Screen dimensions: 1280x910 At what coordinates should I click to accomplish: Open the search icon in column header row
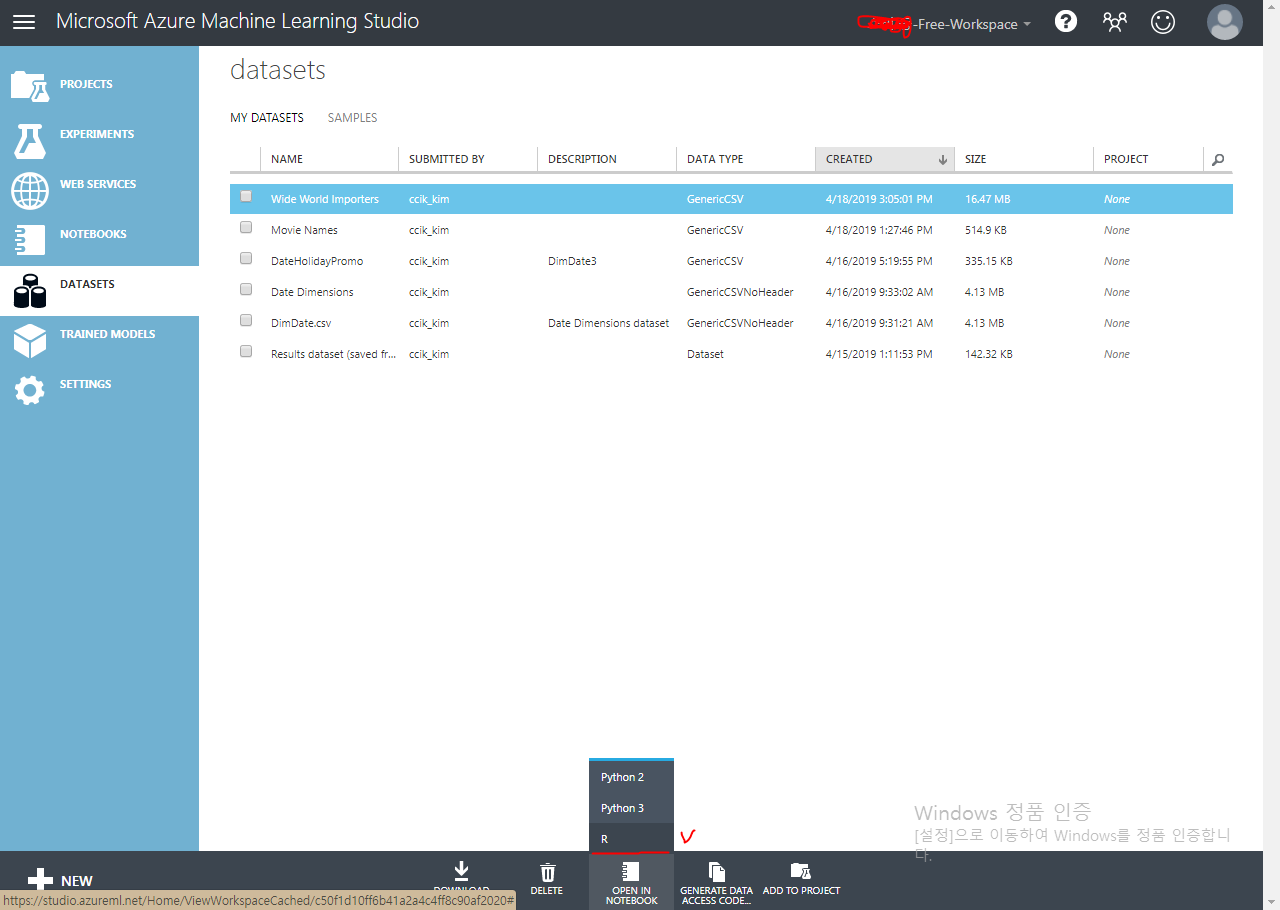pyautogui.click(x=1217, y=158)
